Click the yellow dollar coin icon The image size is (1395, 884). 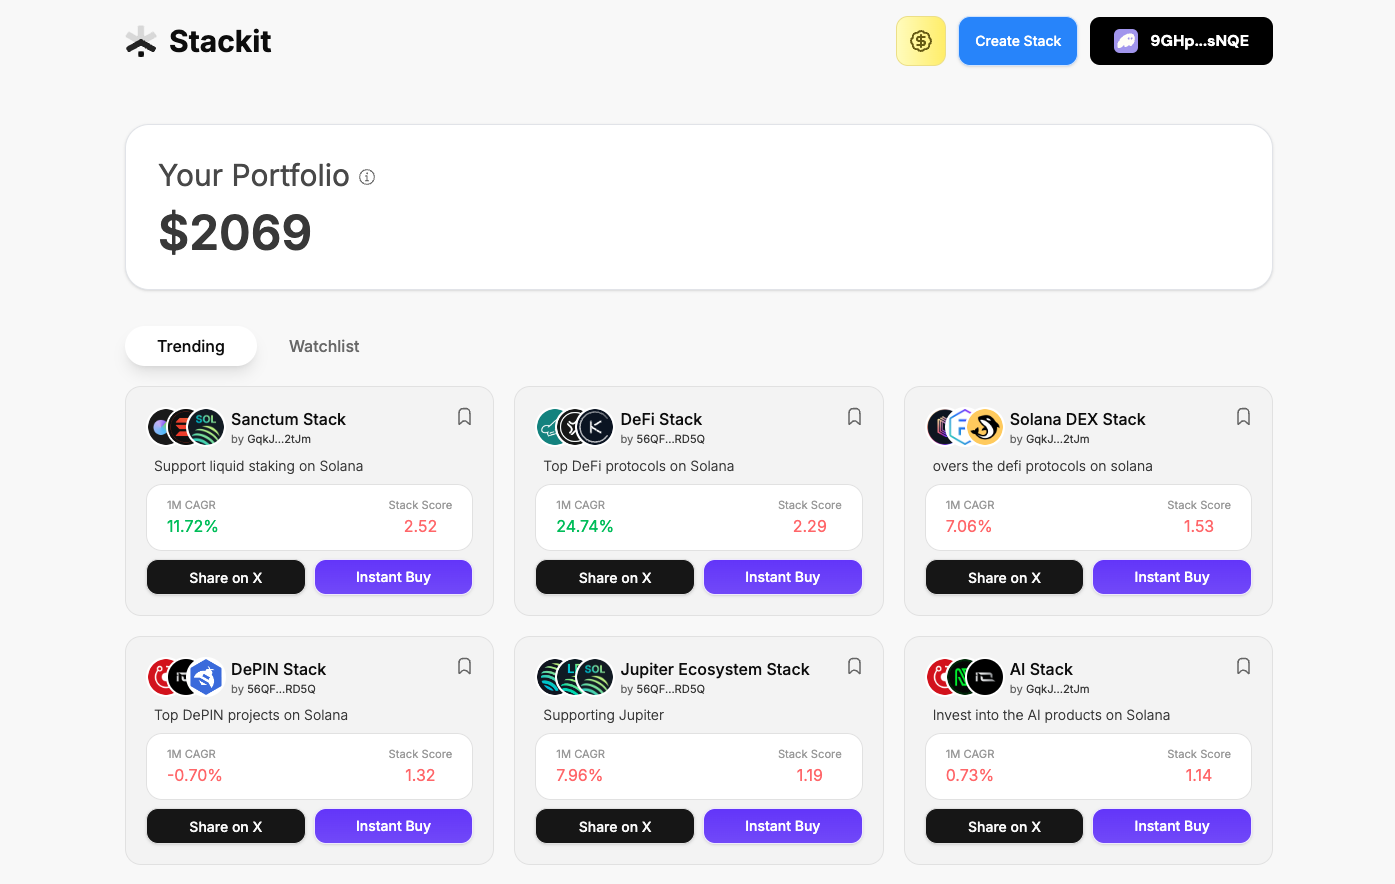[x=921, y=41]
